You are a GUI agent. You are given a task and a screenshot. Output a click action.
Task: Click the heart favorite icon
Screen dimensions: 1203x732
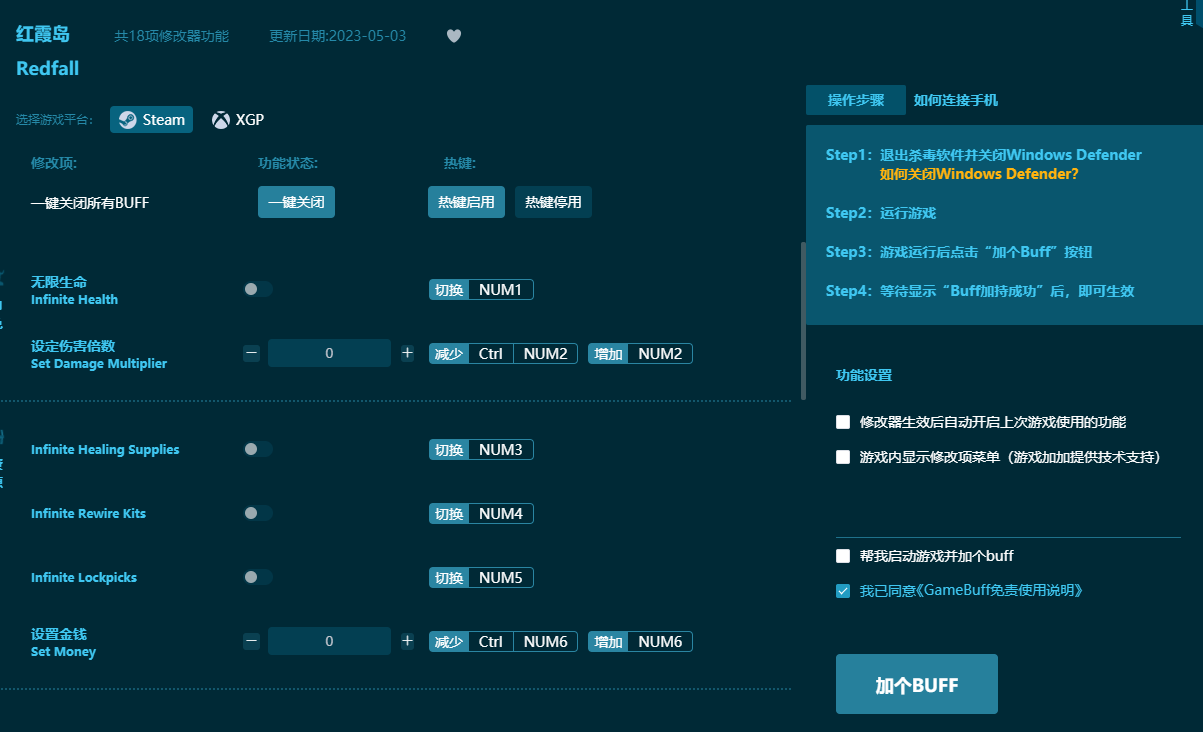pos(454,36)
